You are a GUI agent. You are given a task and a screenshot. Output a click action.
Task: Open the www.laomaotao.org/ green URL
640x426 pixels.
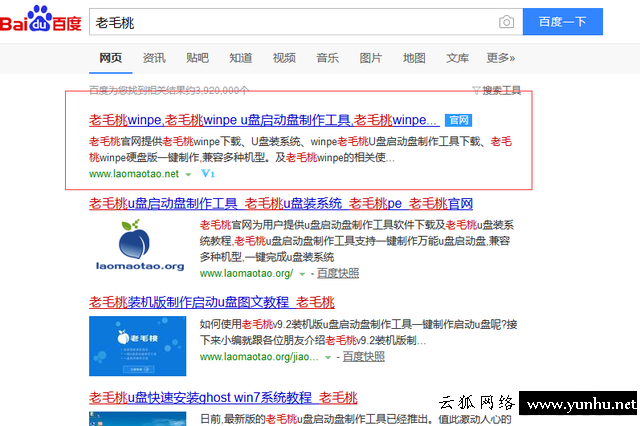coord(246,273)
